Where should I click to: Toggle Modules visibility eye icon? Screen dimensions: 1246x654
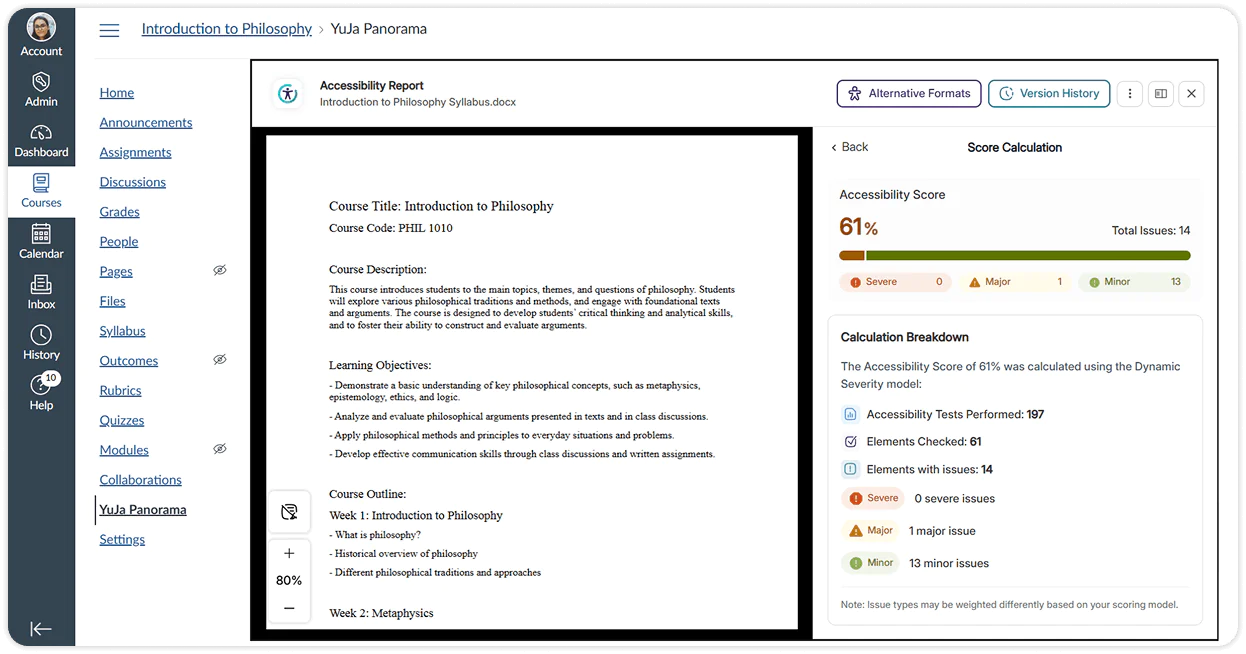click(220, 449)
